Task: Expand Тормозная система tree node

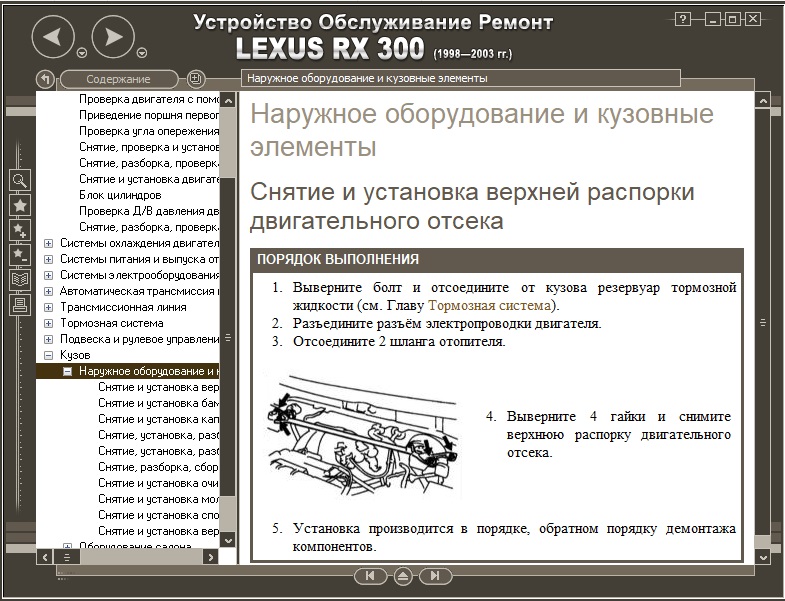Action: click(x=49, y=324)
